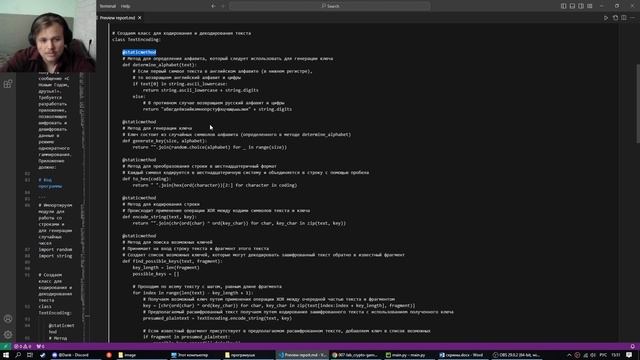This screenshot has height=360, width=640.
Task: Open the Accounts icon in activity bar
Action: (8, 319)
